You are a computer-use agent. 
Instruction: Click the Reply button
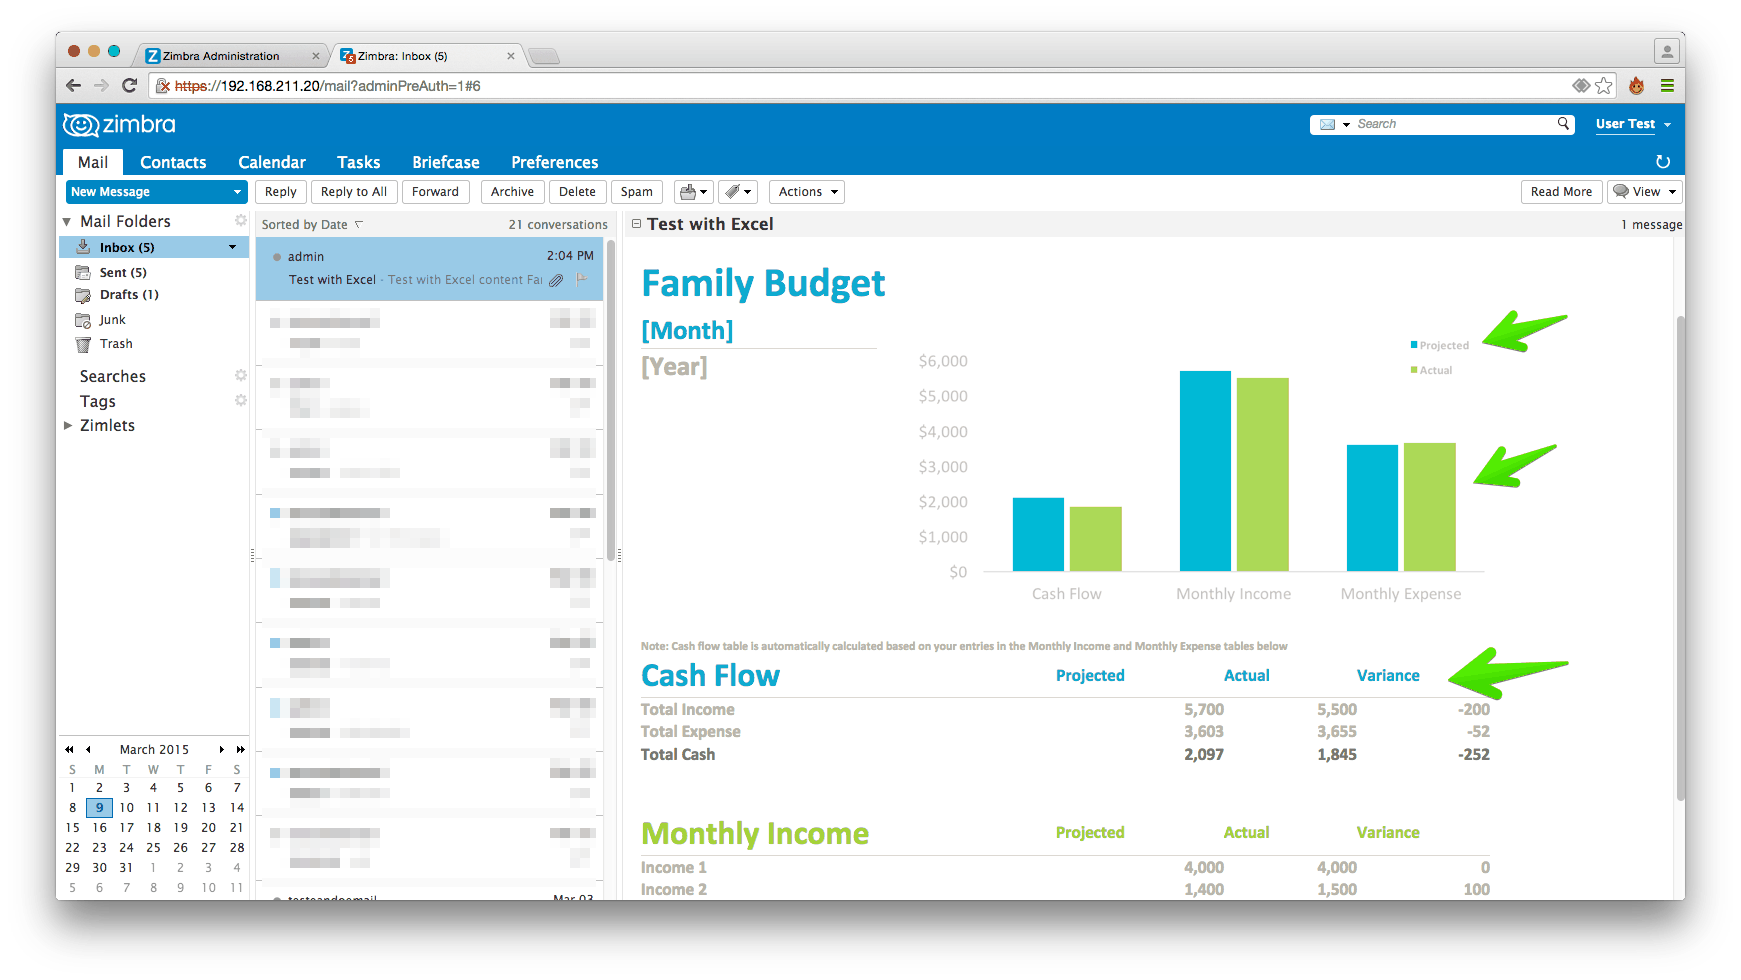pyautogui.click(x=281, y=192)
